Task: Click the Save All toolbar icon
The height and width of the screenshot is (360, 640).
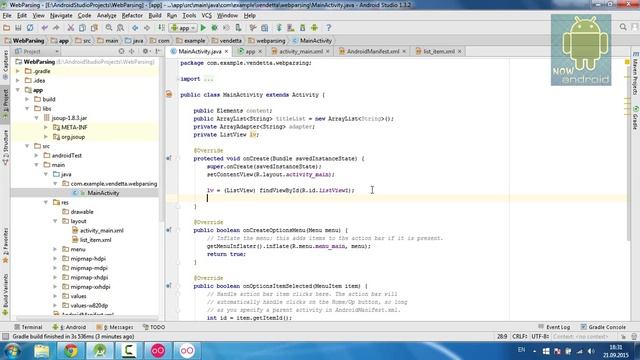Action: [18, 28]
